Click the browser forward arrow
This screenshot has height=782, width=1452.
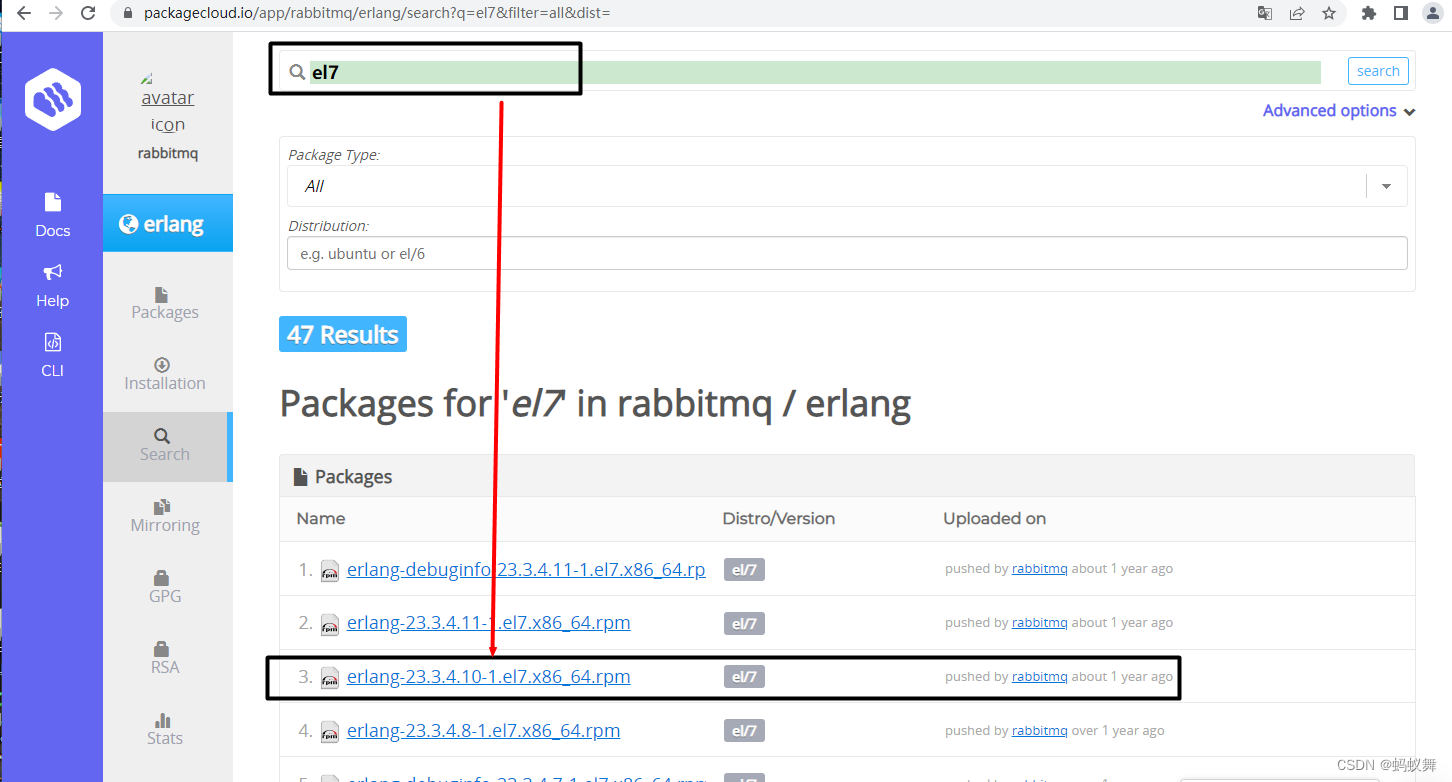[56, 13]
